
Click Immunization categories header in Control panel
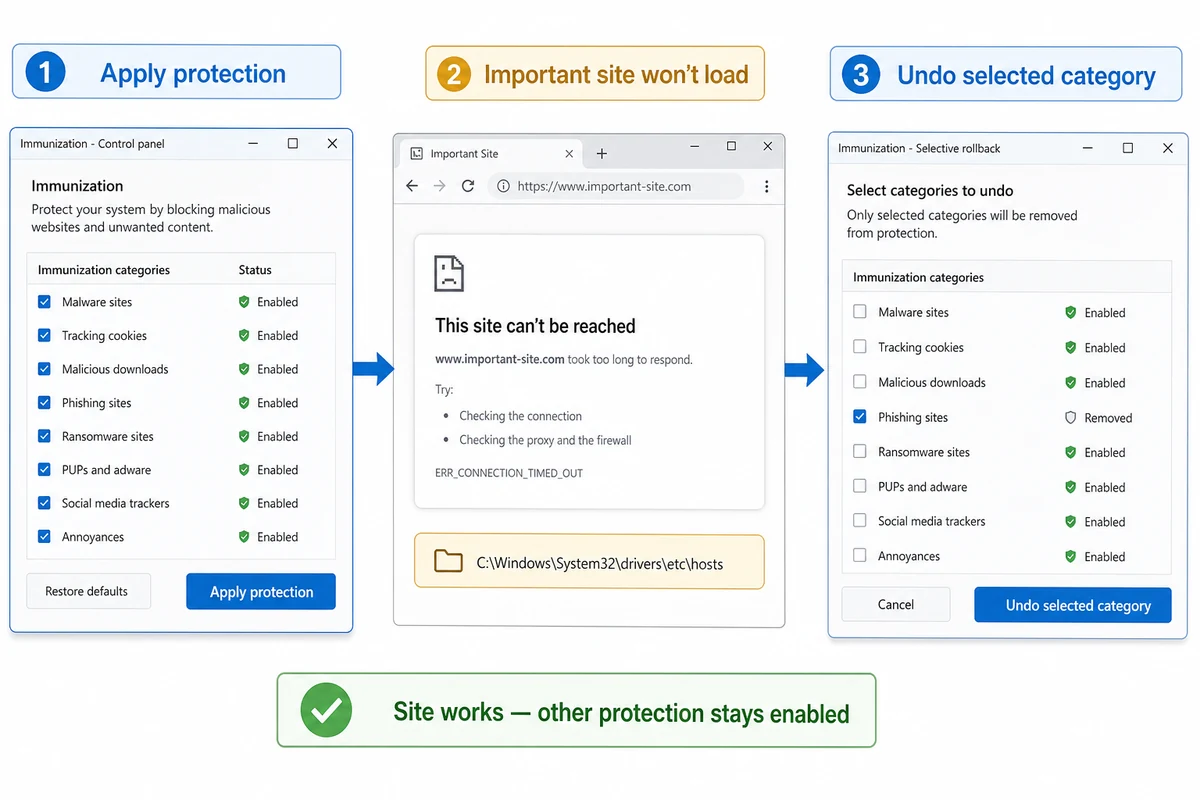[x=104, y=270]
